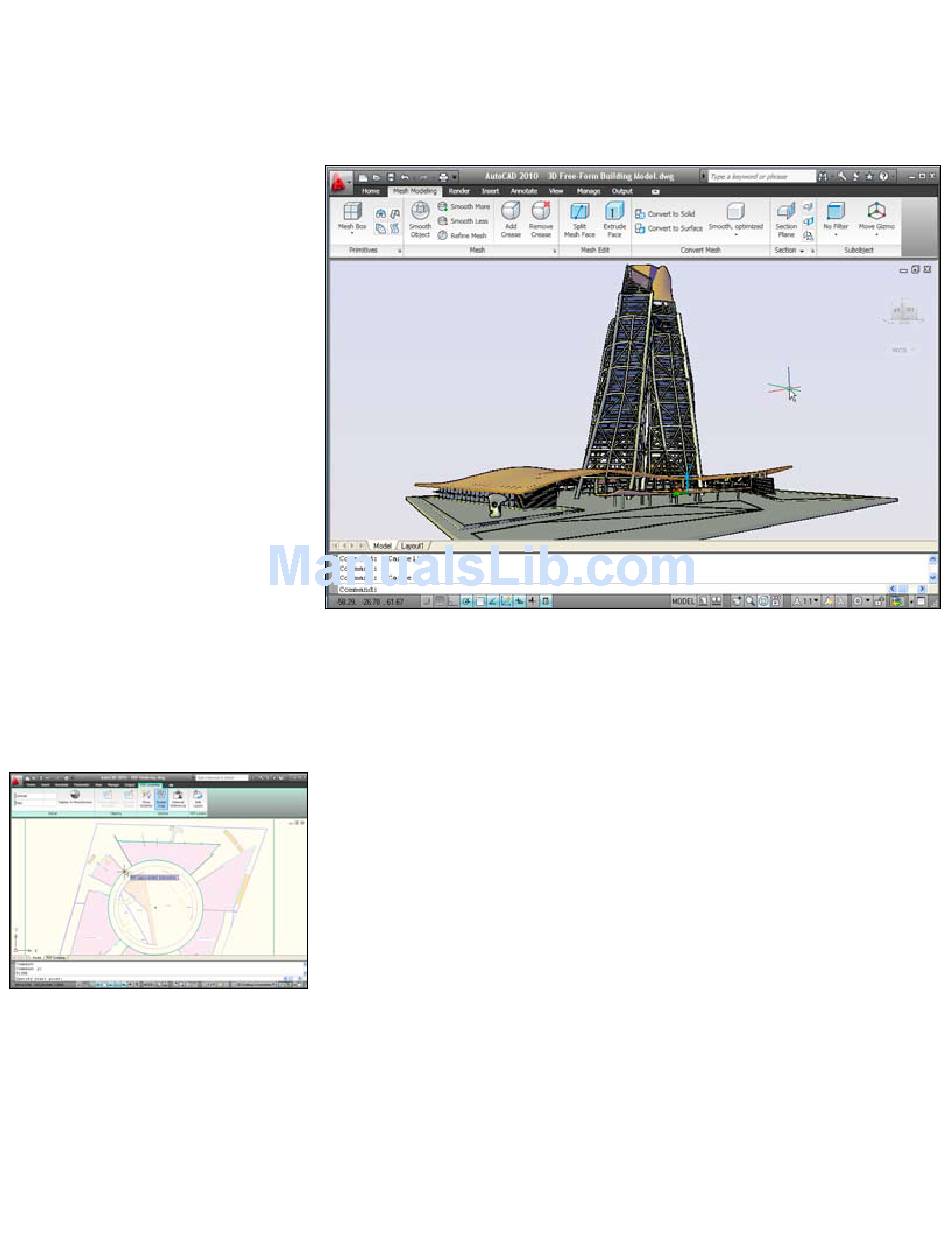The image size is (950, 1241).
Task: Toggle the MODEL space button in status bar
Action: pyautogui.click(x=683, y=603)
